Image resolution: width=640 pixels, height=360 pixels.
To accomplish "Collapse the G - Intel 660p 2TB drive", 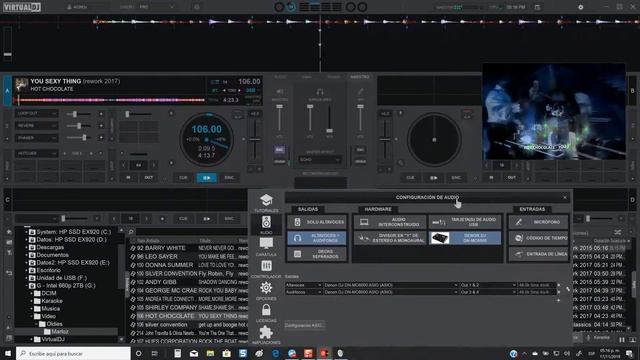I will [27, 286].
